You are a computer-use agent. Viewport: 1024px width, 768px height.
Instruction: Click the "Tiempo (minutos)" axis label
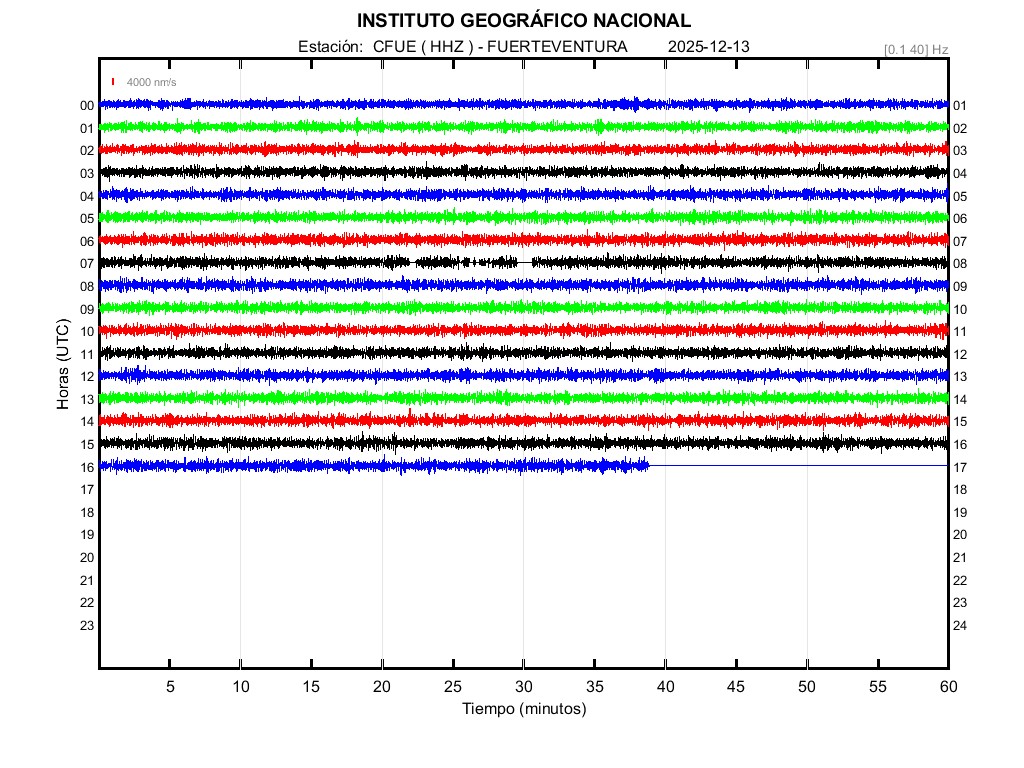[x=523, y=709]
